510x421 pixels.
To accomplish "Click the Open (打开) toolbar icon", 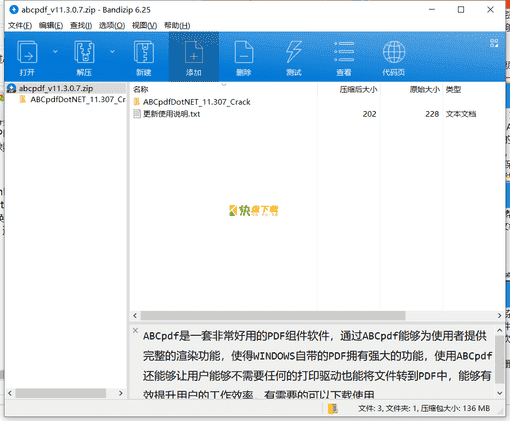I will [x=27, y=52].
